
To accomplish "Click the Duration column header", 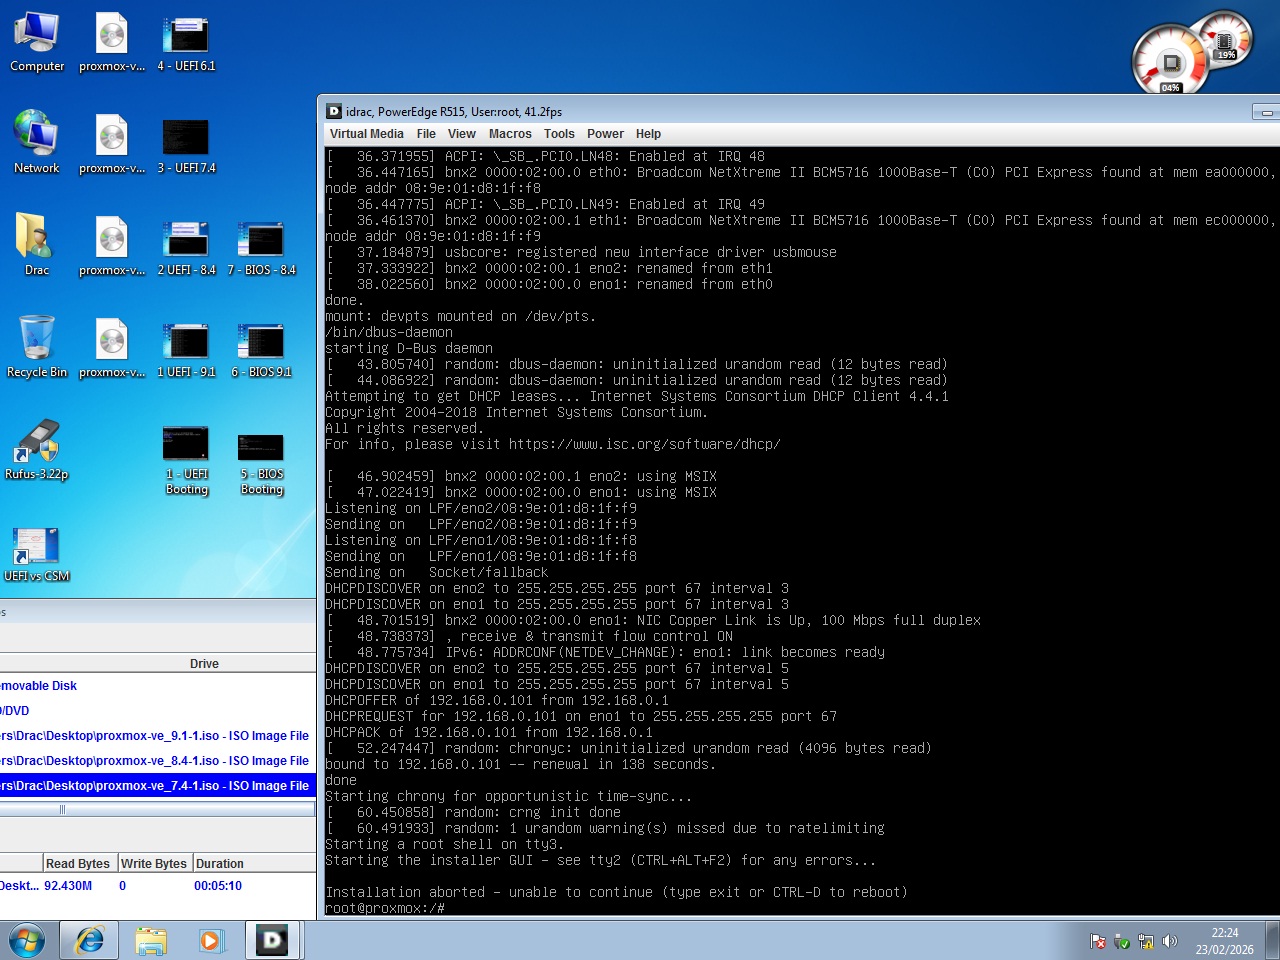I will point(254,863).
